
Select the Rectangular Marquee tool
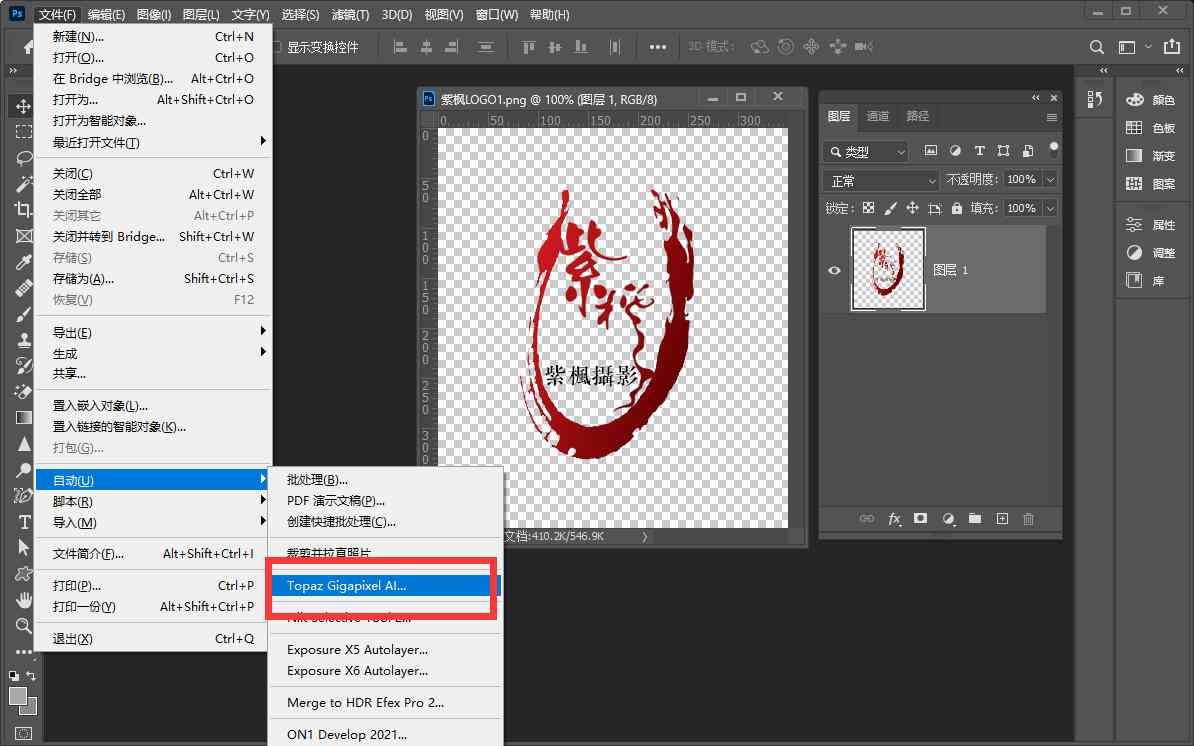(24, 132)
